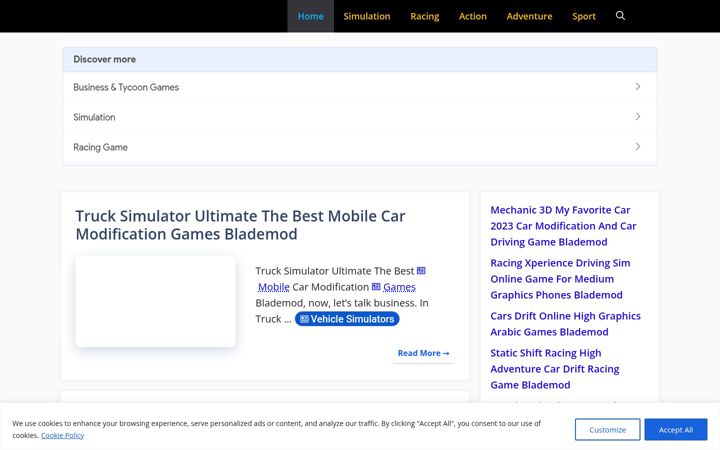Open the Sport menu item
This screenshot has width=720, height=450.
(x=584, y=16)
